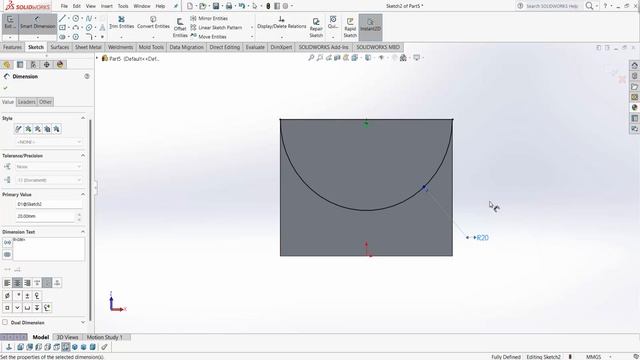
Task: Switch to the Leaders tab
Action: (27, 102)
